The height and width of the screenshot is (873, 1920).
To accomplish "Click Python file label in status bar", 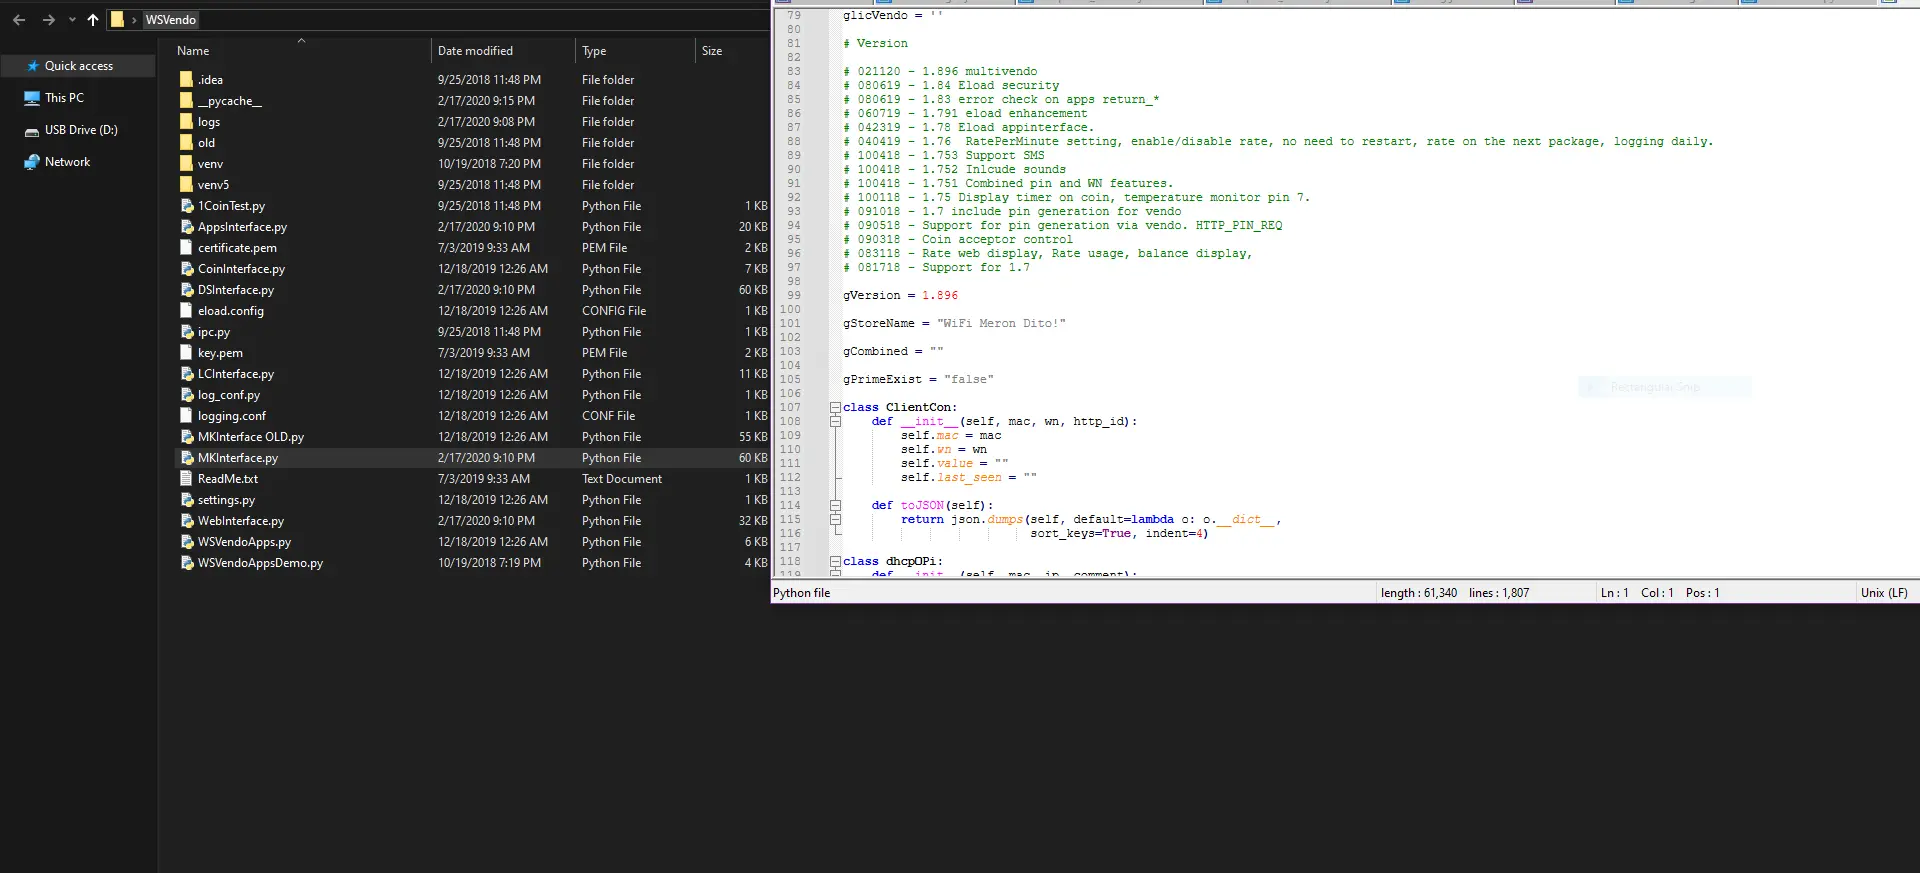I will [802, 593].
